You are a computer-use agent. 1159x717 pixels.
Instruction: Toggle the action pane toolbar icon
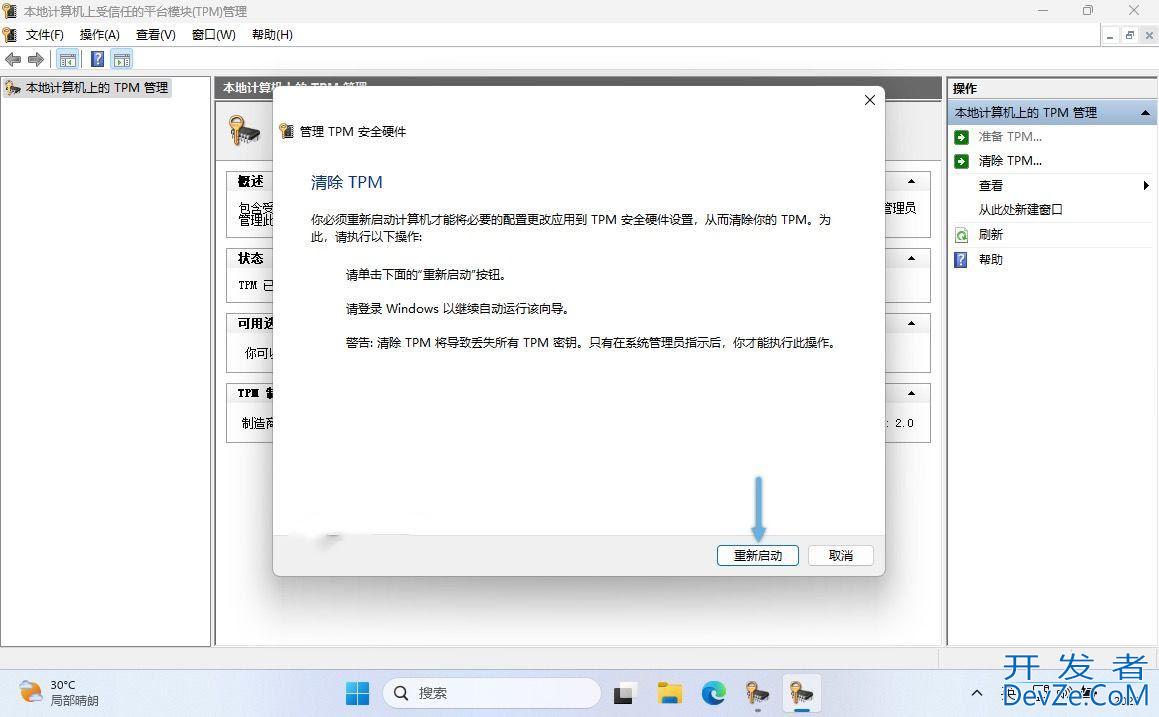[x=122, y=59]
